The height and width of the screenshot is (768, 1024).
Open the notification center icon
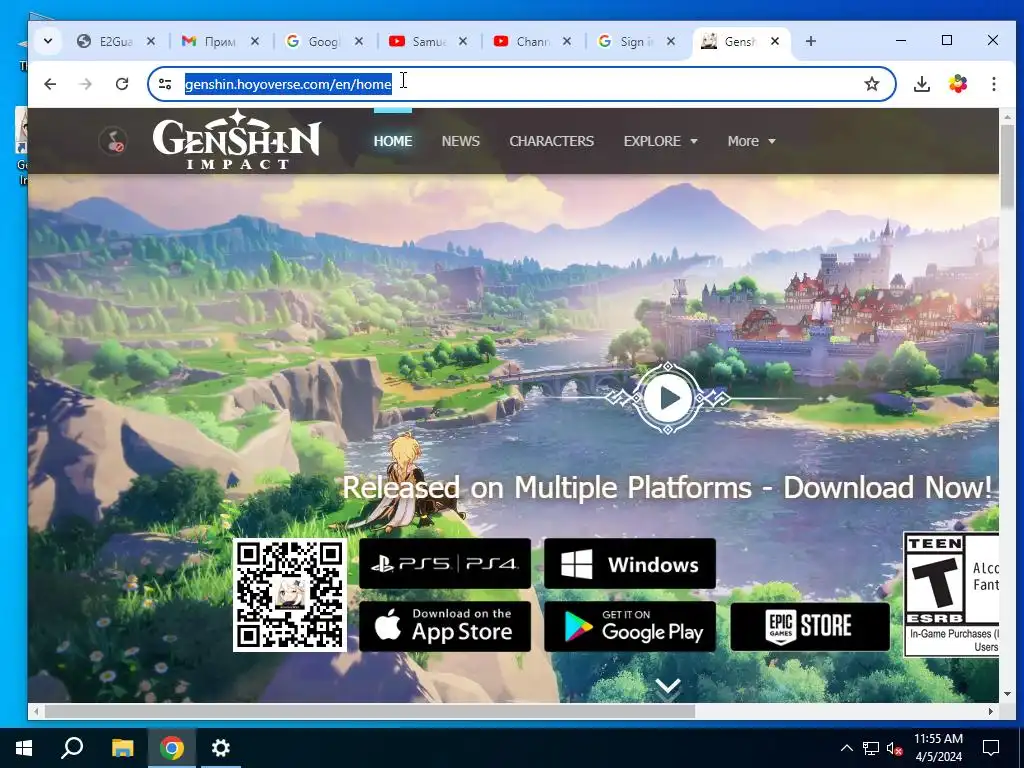click(x=991, y=748)
